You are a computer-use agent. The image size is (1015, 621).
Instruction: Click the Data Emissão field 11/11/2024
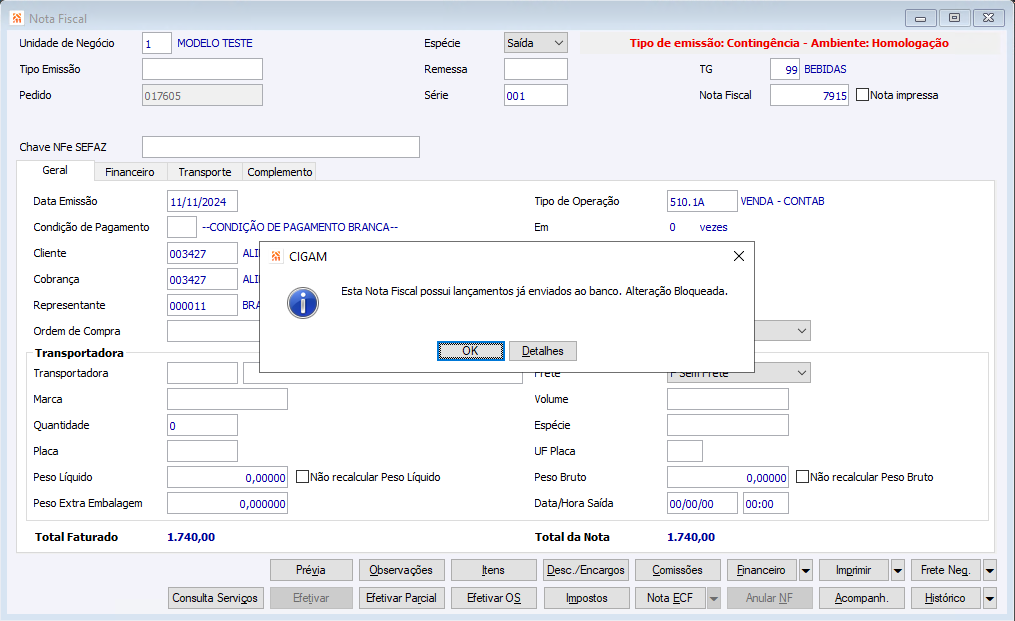point(203,201)
